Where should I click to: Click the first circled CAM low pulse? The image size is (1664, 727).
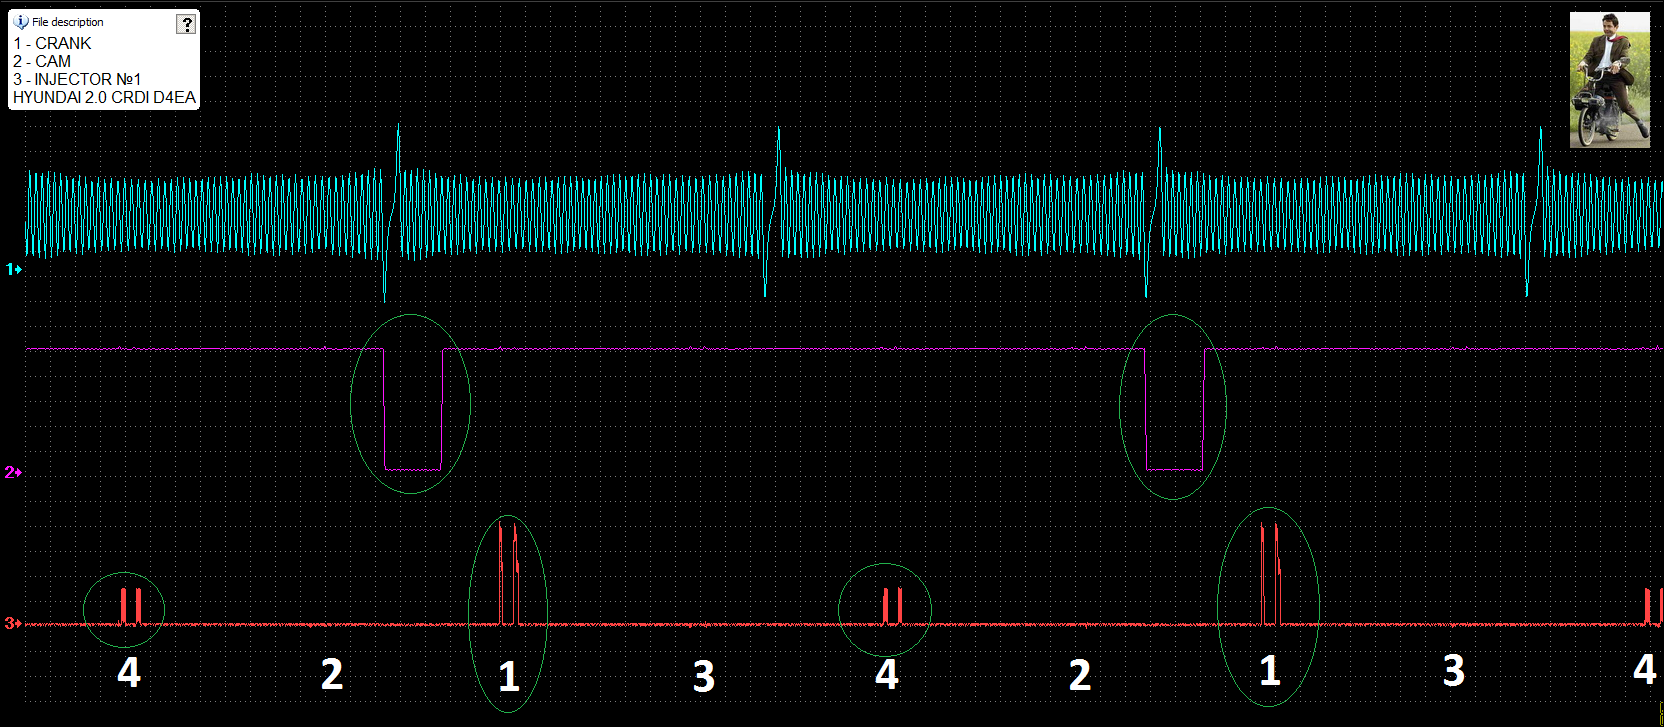[412, 410]
